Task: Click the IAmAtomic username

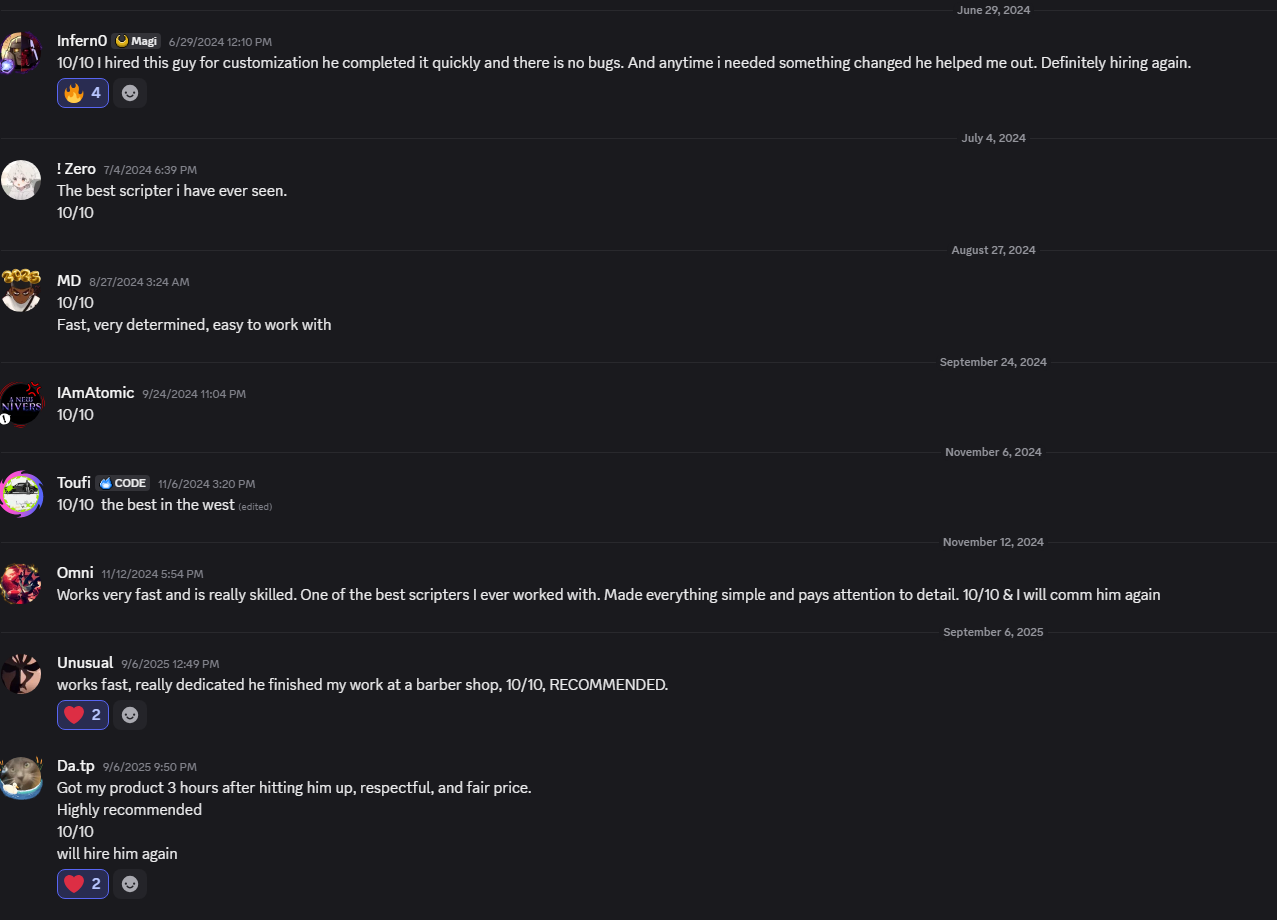Action: point(95,393)
